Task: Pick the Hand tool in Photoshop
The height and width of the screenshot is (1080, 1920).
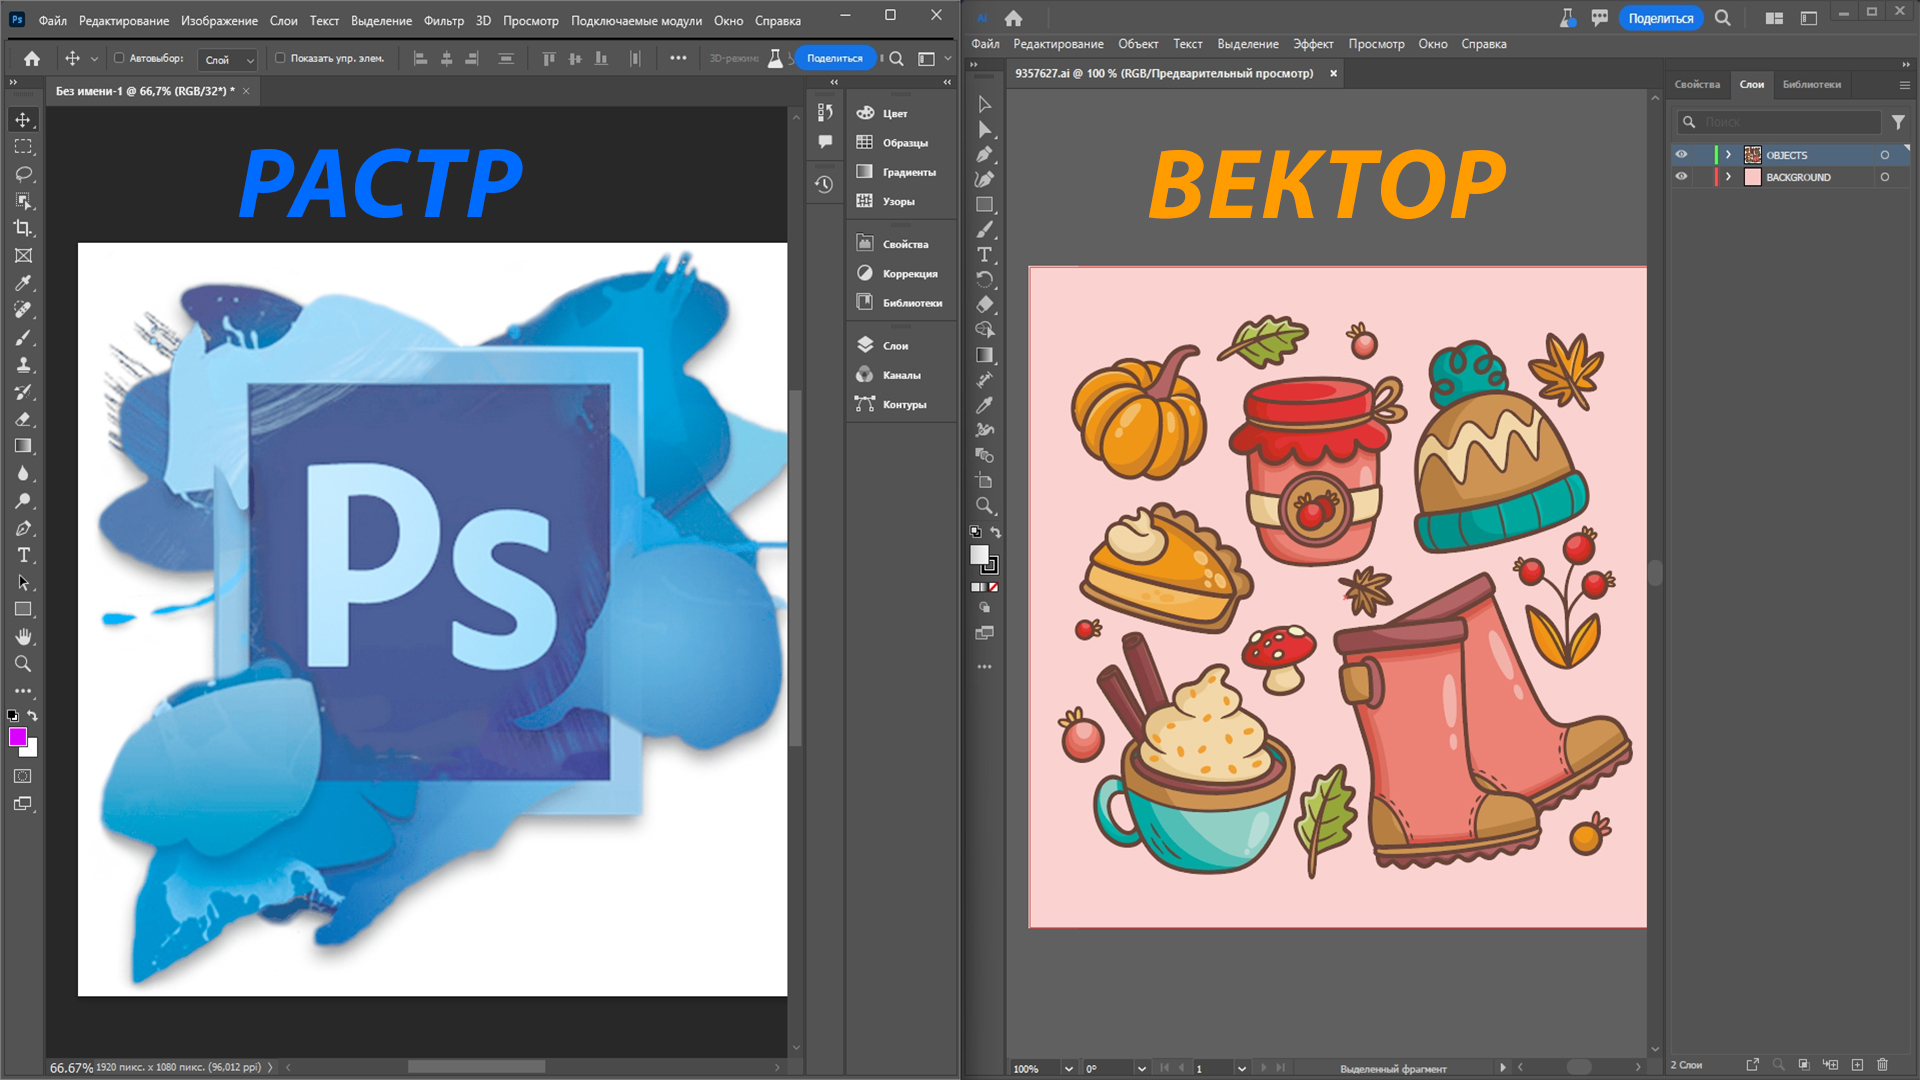Action: click(x=23, y=637)
